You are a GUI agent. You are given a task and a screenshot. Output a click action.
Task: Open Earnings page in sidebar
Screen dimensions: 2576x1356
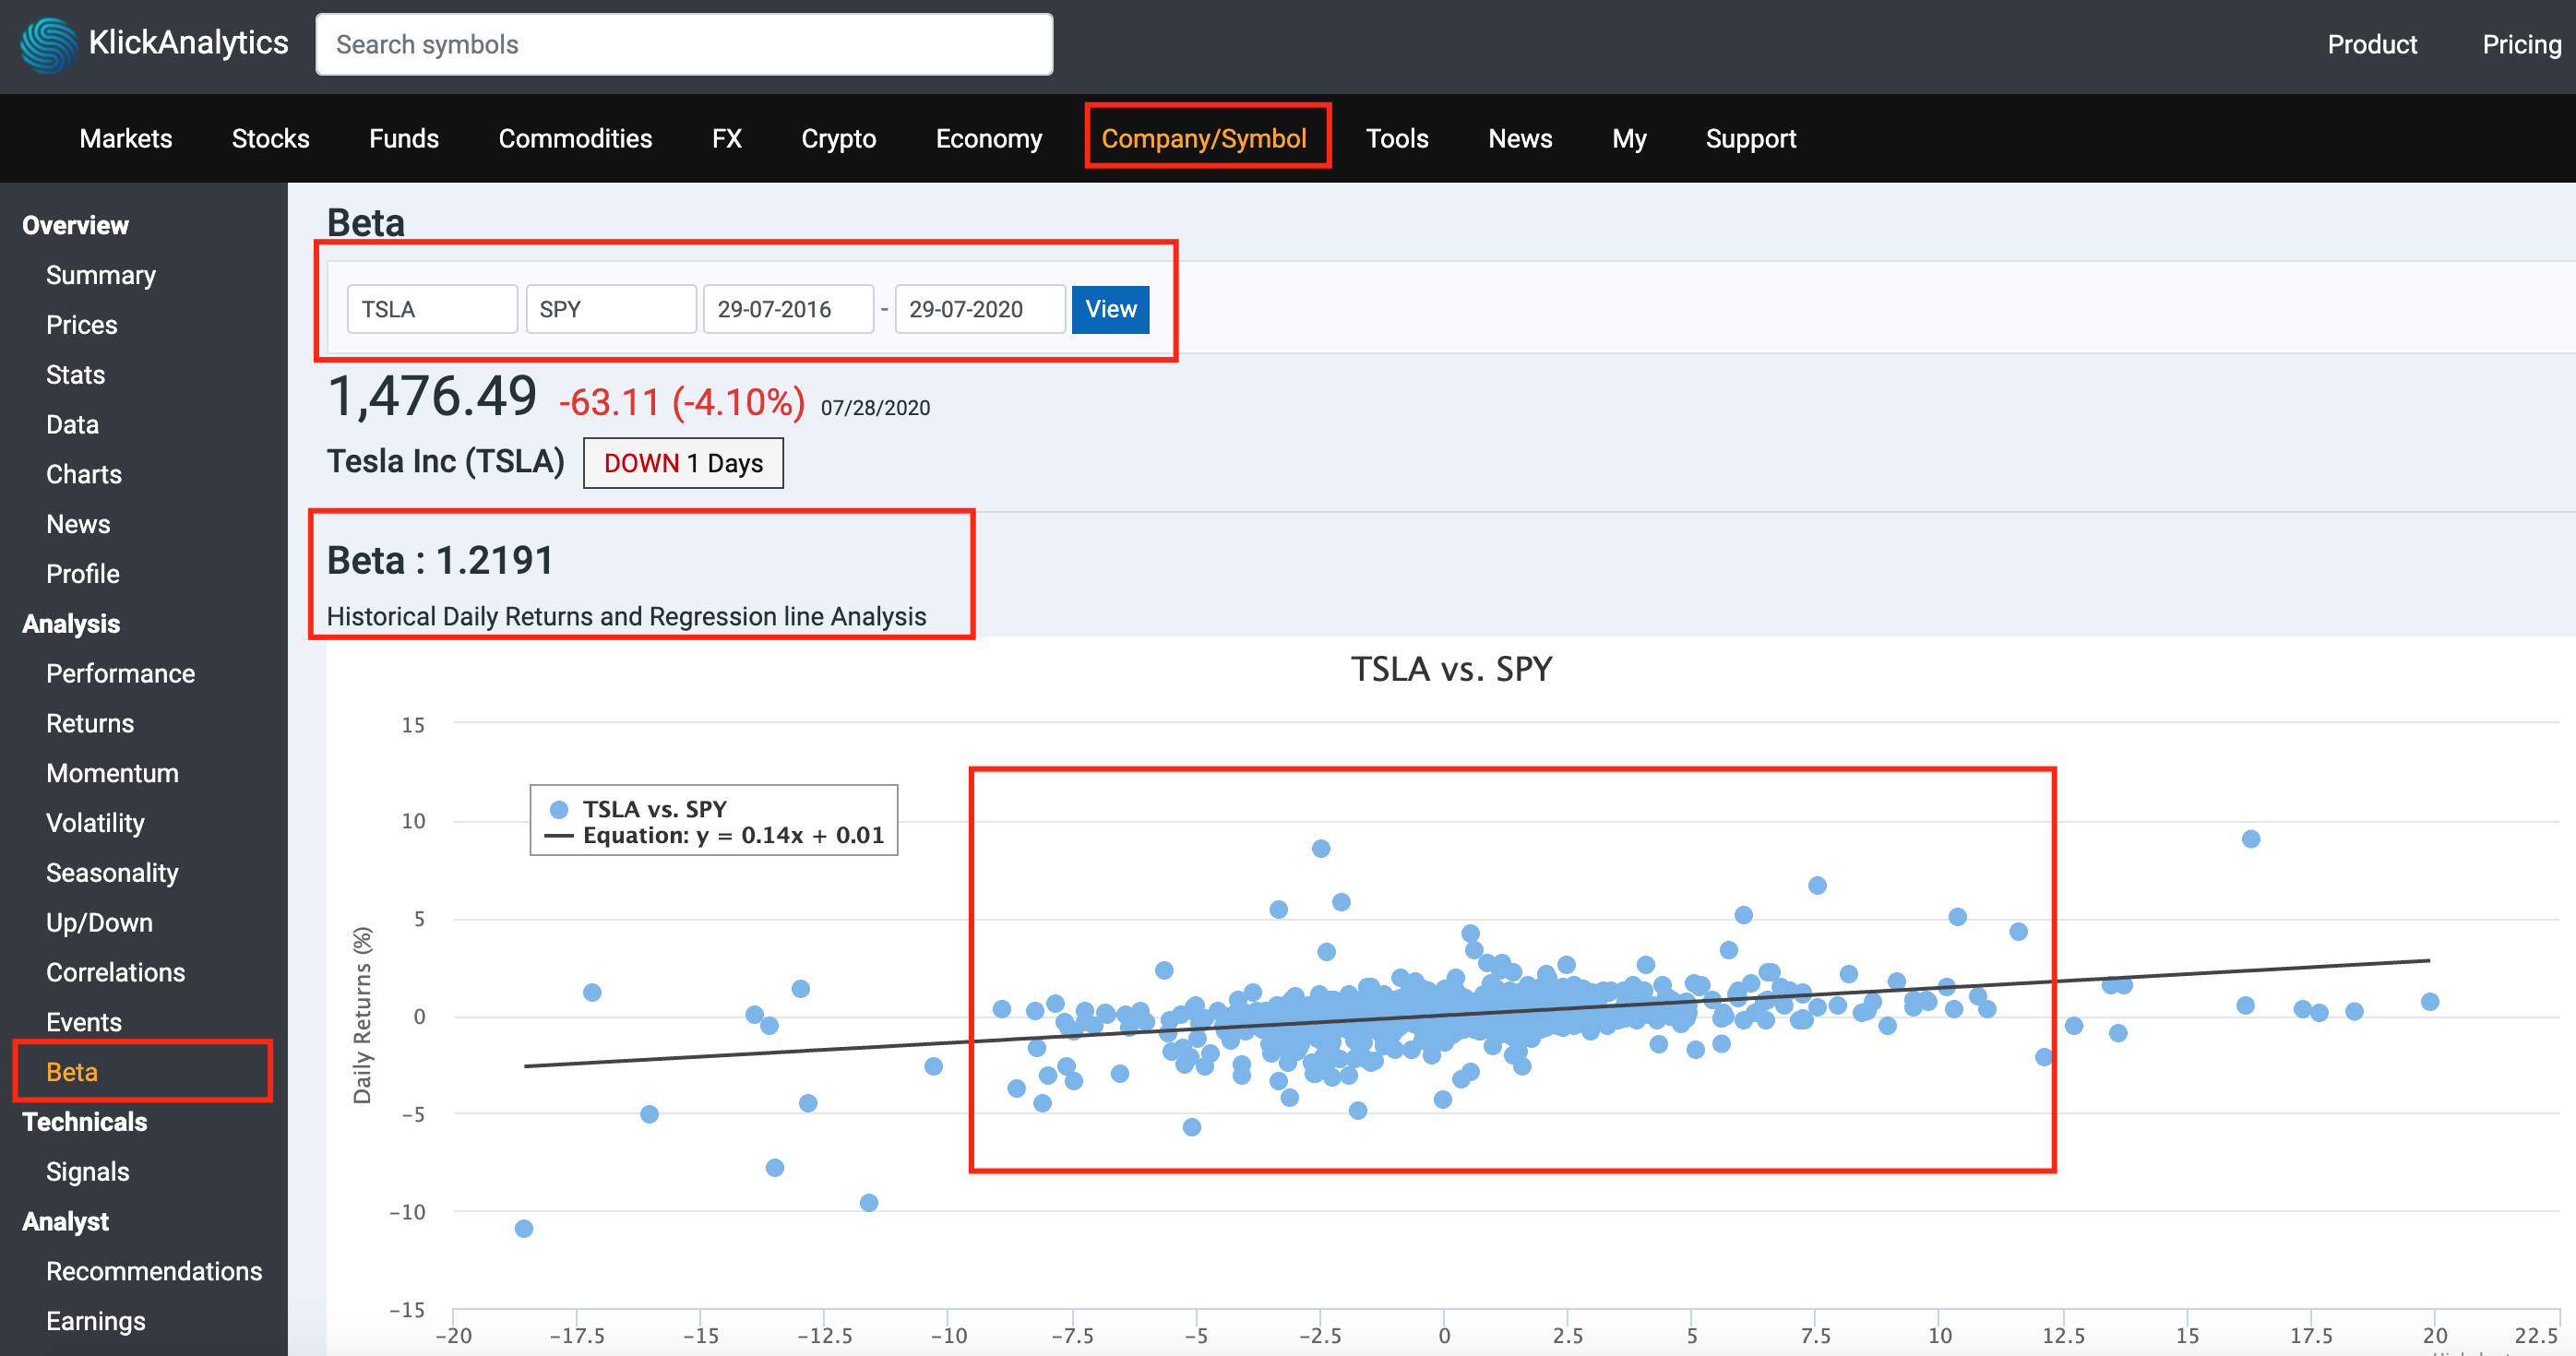[96, 1321]
